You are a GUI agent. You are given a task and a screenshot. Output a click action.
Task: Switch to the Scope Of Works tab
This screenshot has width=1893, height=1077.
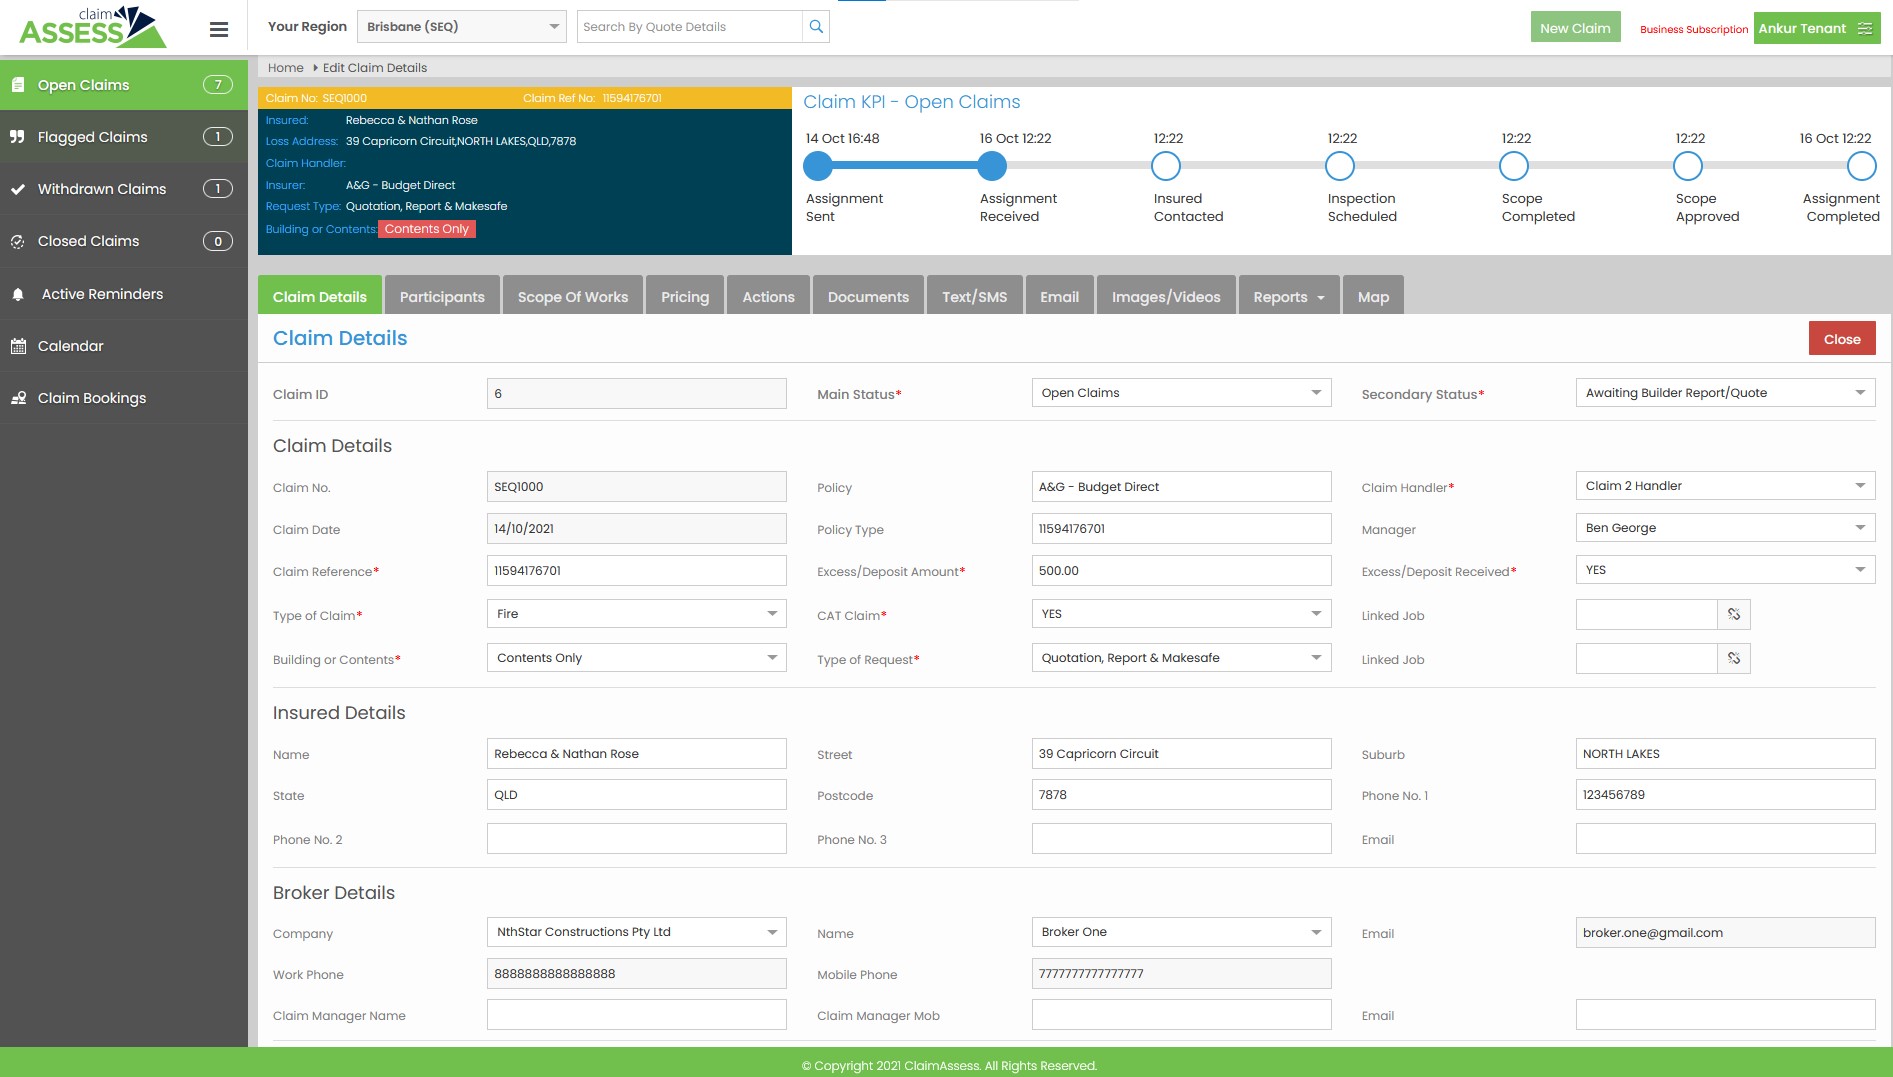coord(572,297)
